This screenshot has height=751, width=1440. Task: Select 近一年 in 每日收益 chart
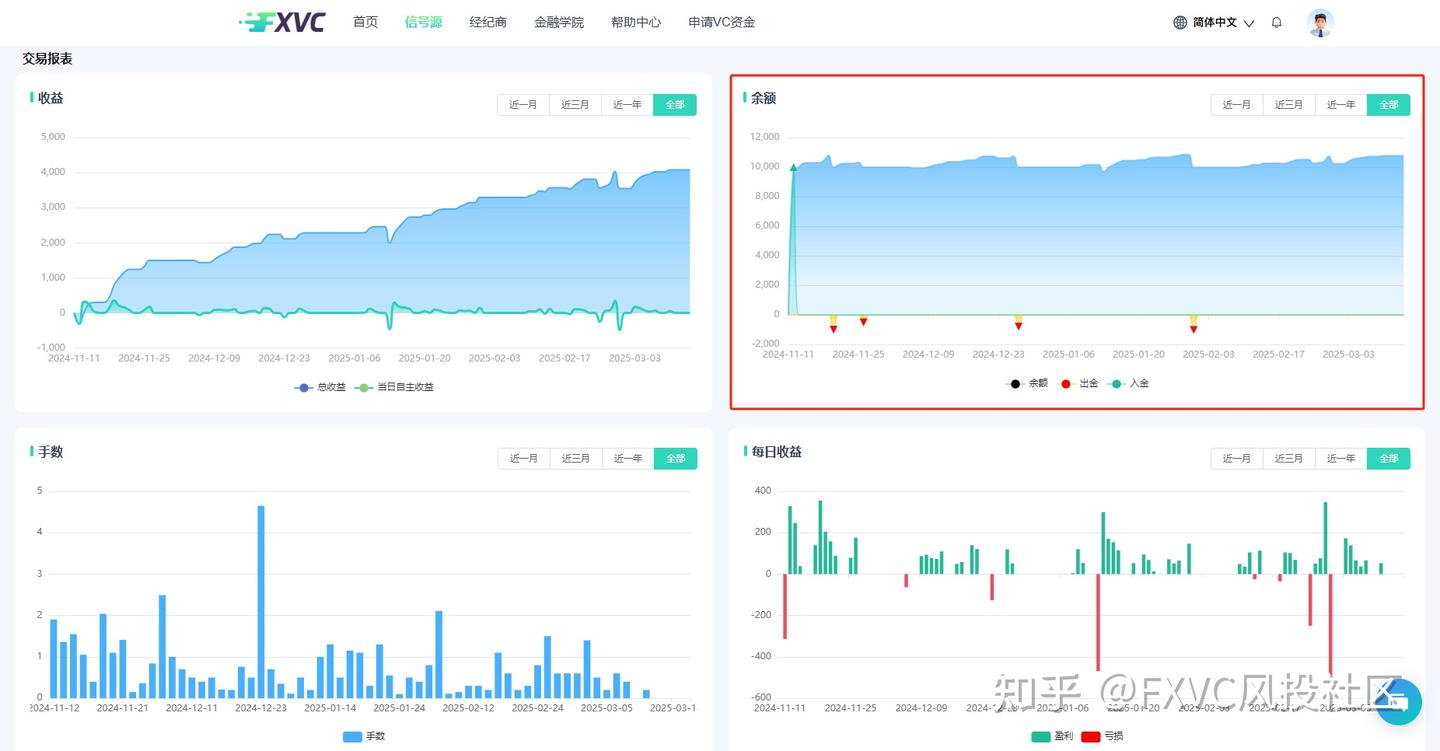click(x=1341, y=459)
